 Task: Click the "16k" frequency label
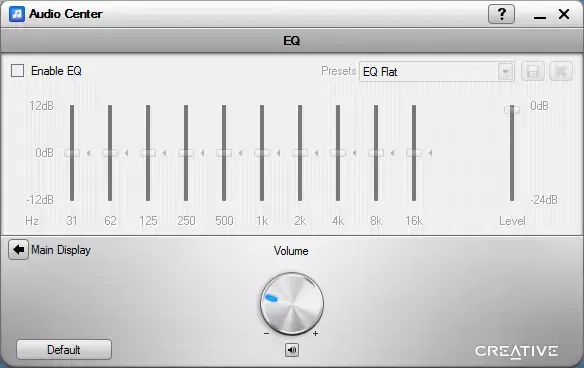click(414, 221)
